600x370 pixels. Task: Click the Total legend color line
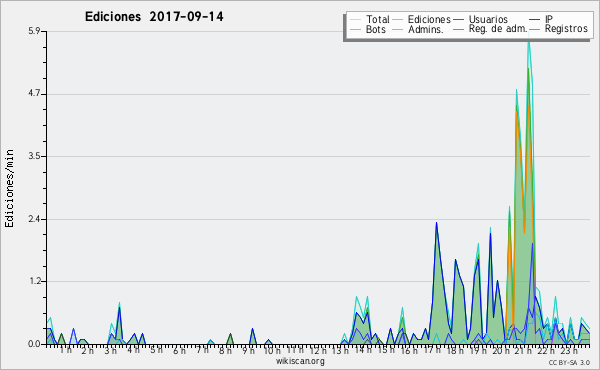[x=355, y=20]
